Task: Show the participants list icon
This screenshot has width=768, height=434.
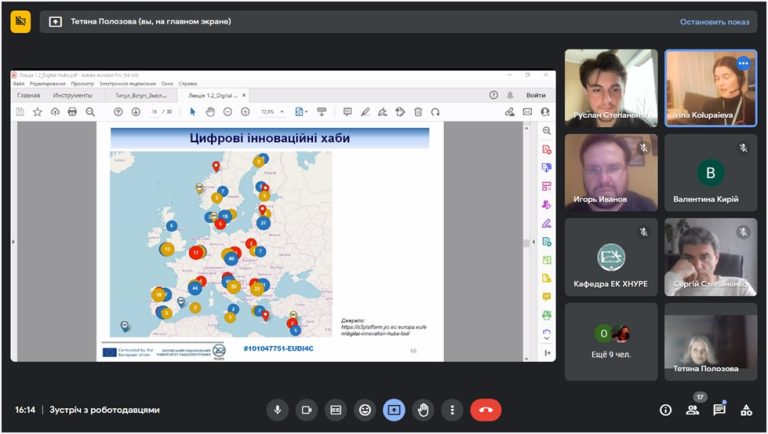Action: point(692,410)
